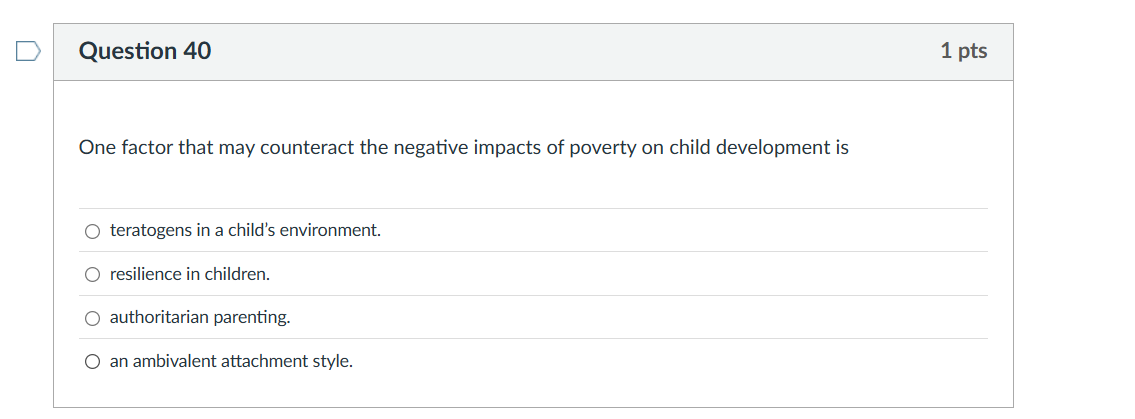The image size is (1135, 419).
Task: Select the 'teratogens in a child's environment' radio button
Action: click(93, 231)
